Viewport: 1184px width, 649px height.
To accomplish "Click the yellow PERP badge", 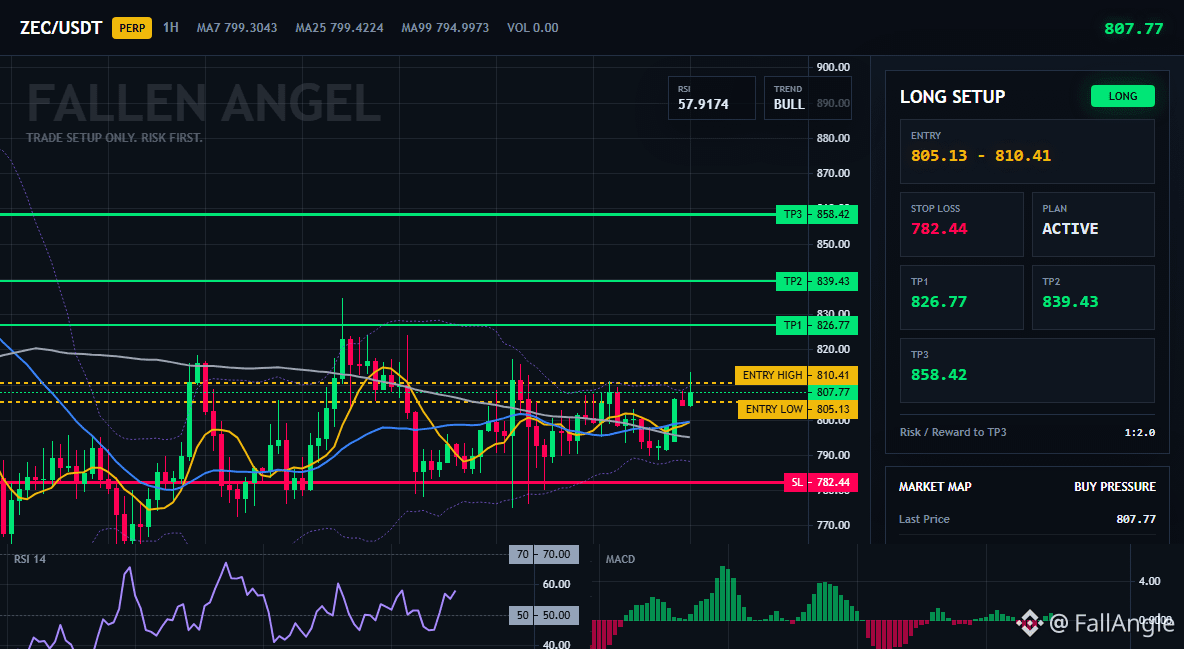I will (x=132, y=28).
